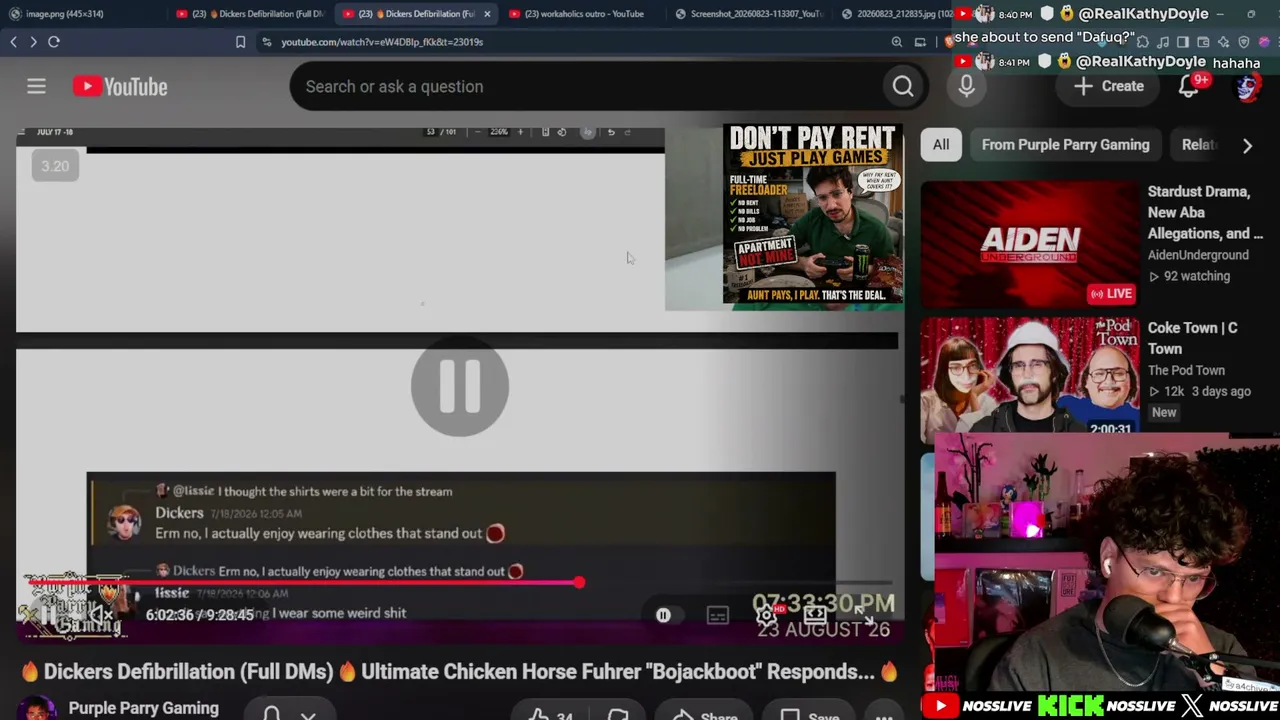The height and width of the screenshot is (720, 1280).
Task: Open the channel notification bell under the video
Action: (x=271, y=714)
